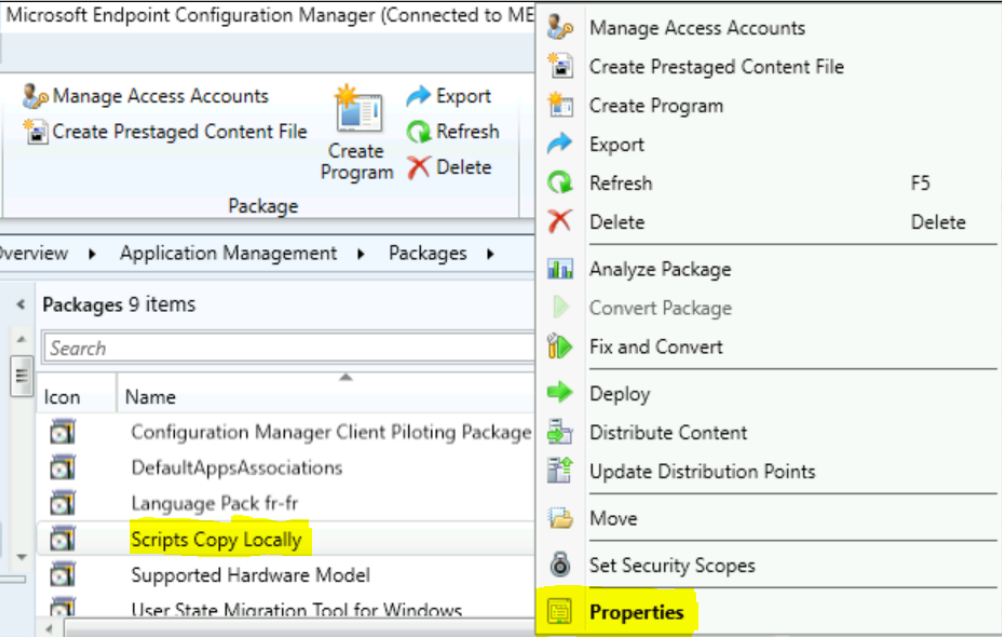Click the Create Prestaged Content File menu icon
1002x637 pixels.
tap(560, 66)
